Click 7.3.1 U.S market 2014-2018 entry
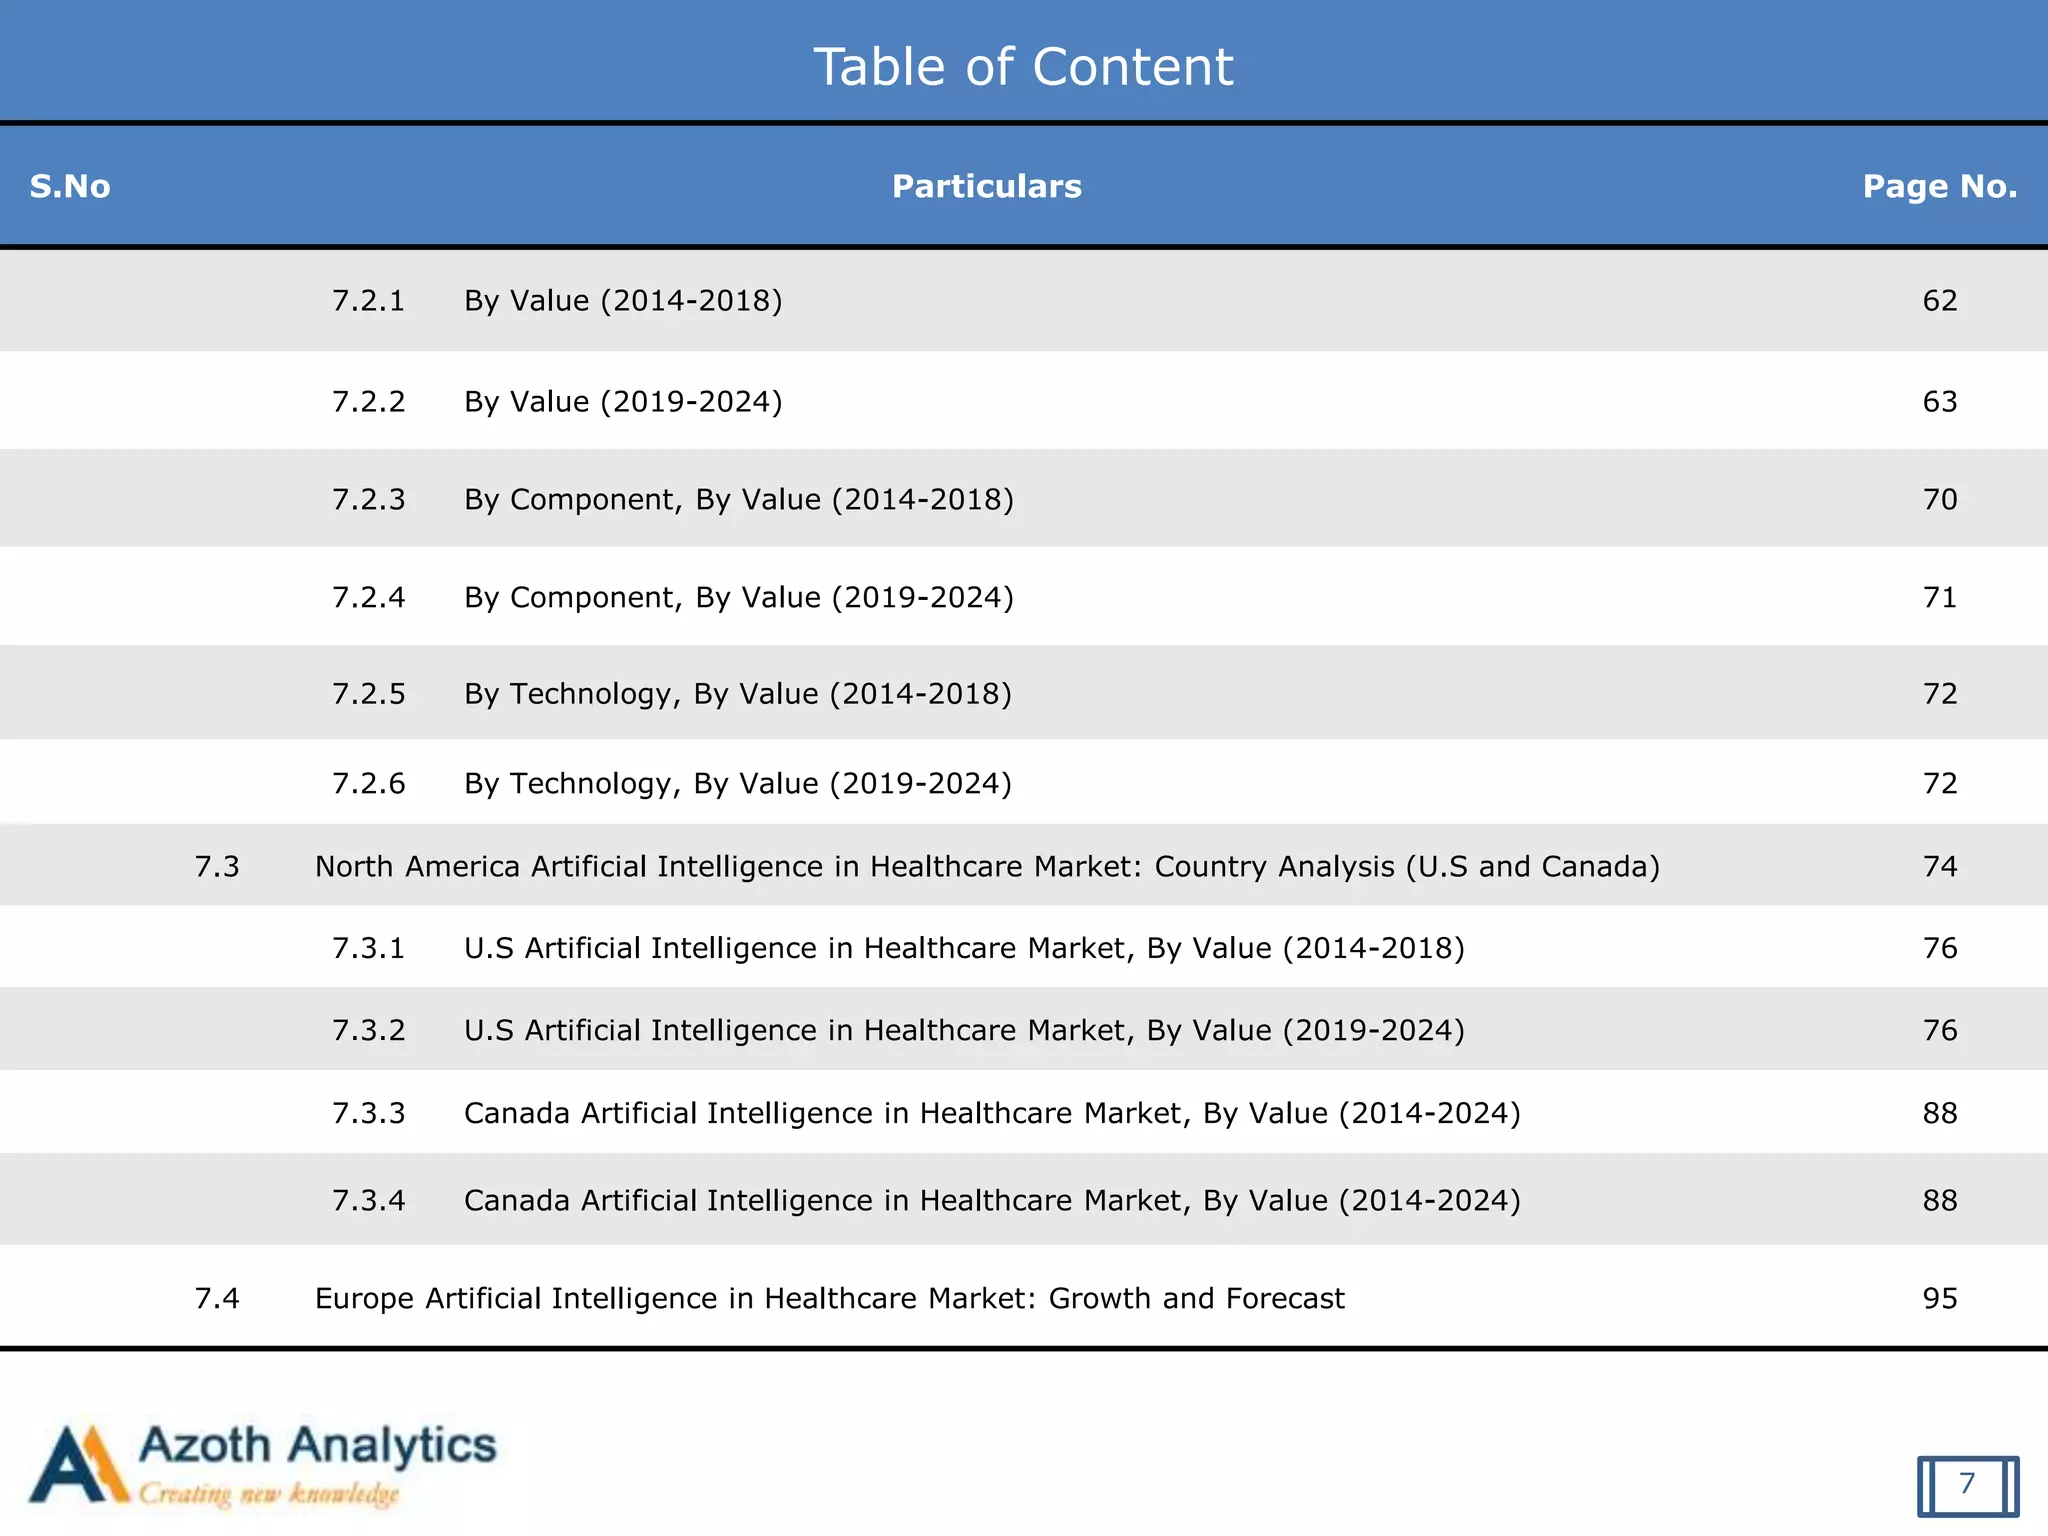The width and height of the screenshot is (2048, 1536). (963, 949)
